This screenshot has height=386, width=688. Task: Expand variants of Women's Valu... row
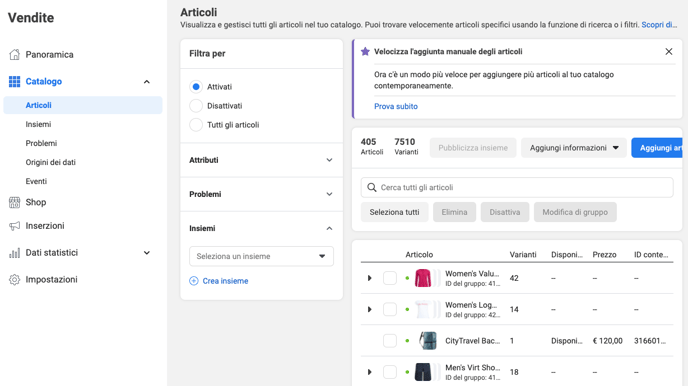[369, 278]
